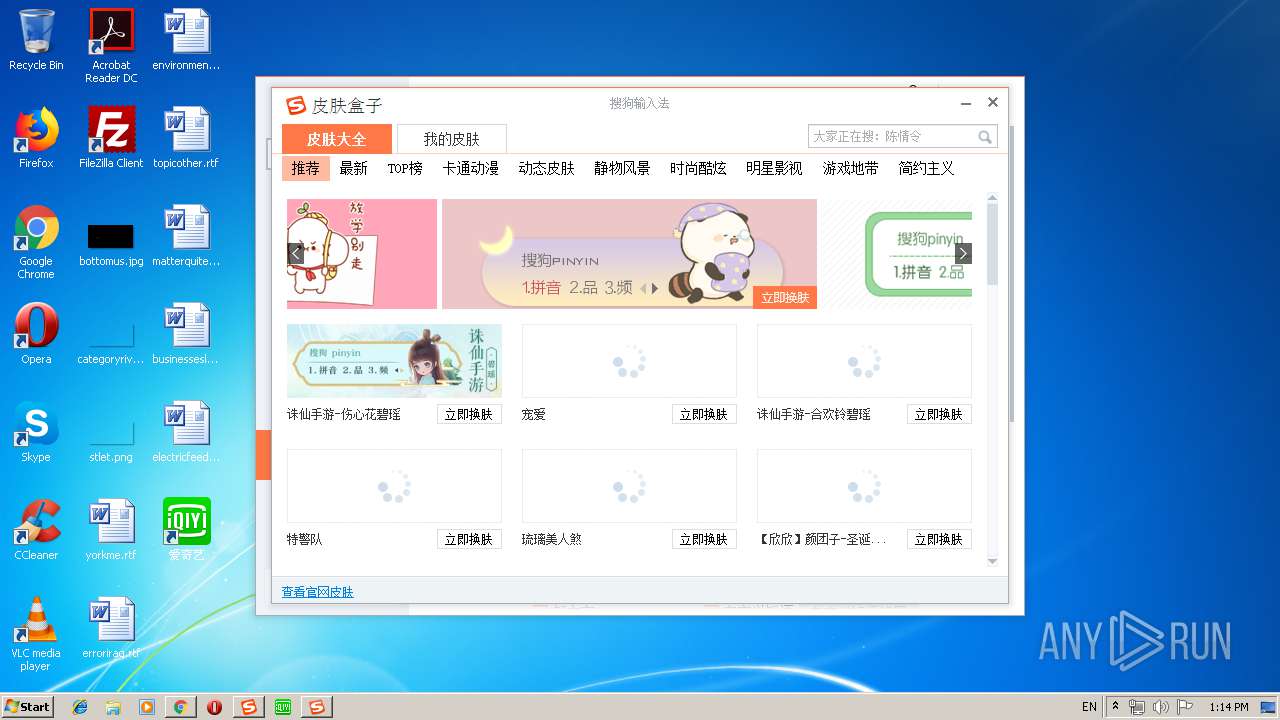Switch to the 皮肤大全 tab

(x=336, y=139)
